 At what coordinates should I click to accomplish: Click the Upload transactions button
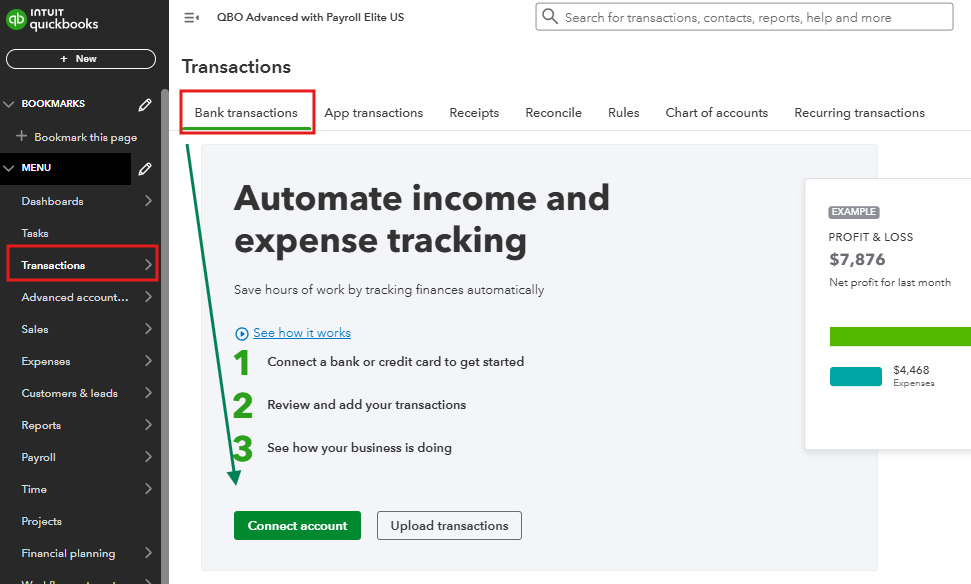coord(450,525)
